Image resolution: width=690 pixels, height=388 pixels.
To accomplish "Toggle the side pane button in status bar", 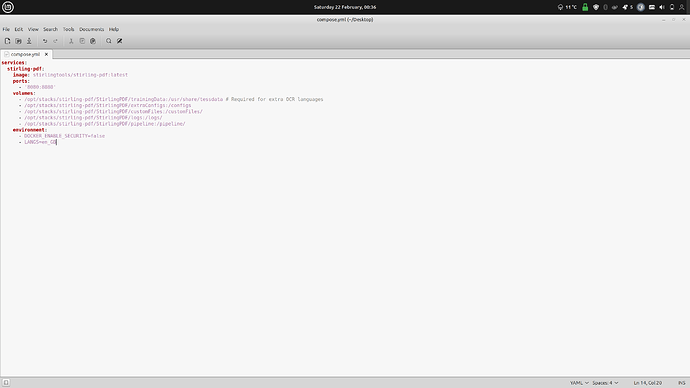I will click(x=6, y=383).
